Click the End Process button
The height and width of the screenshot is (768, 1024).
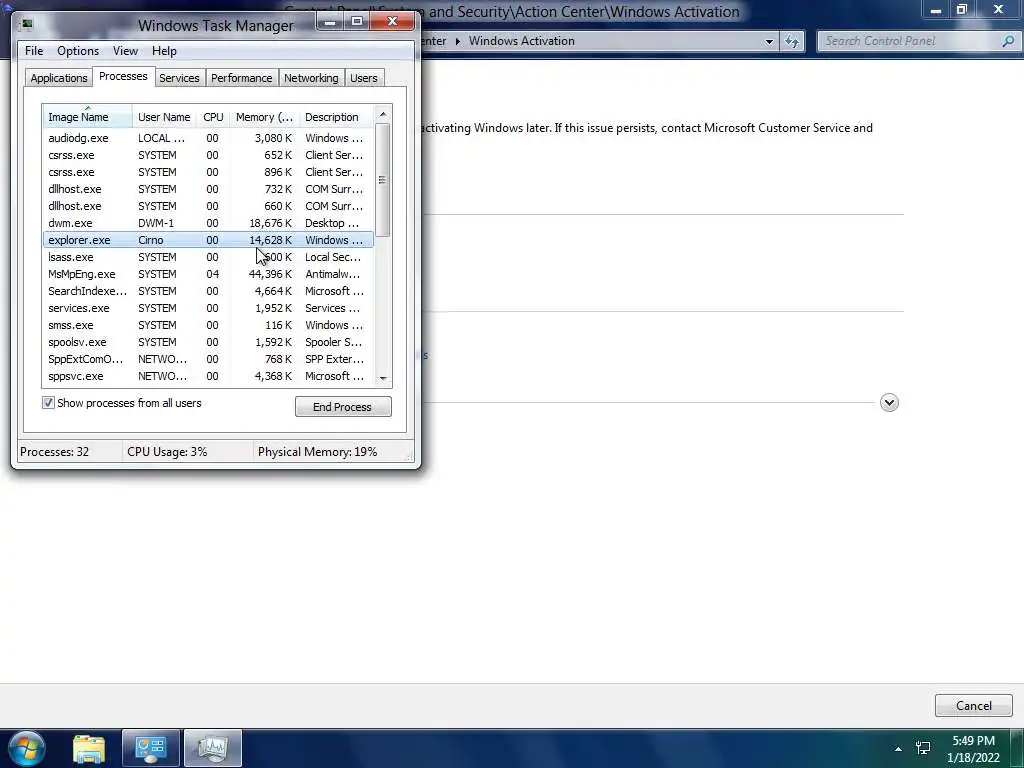(343, 407)
